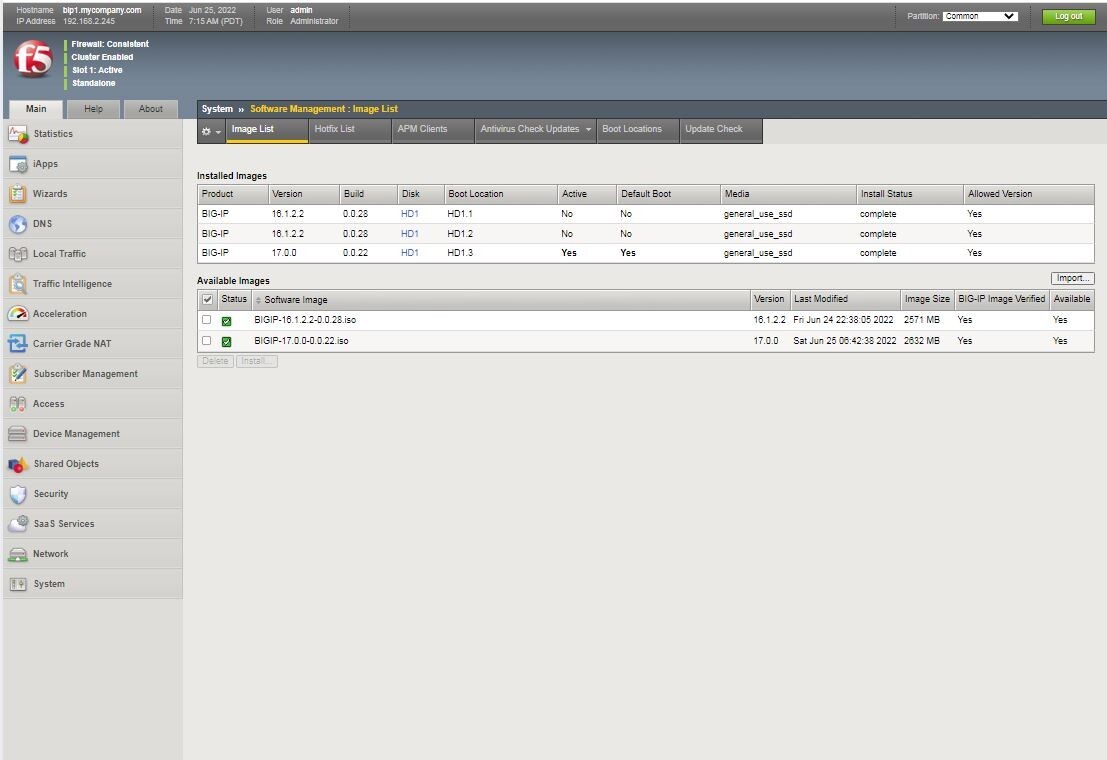Check the BIGIP-17.0.0-0.0.22.iso checkbox
Screen dimensions: 1107x760
[206, 340]
